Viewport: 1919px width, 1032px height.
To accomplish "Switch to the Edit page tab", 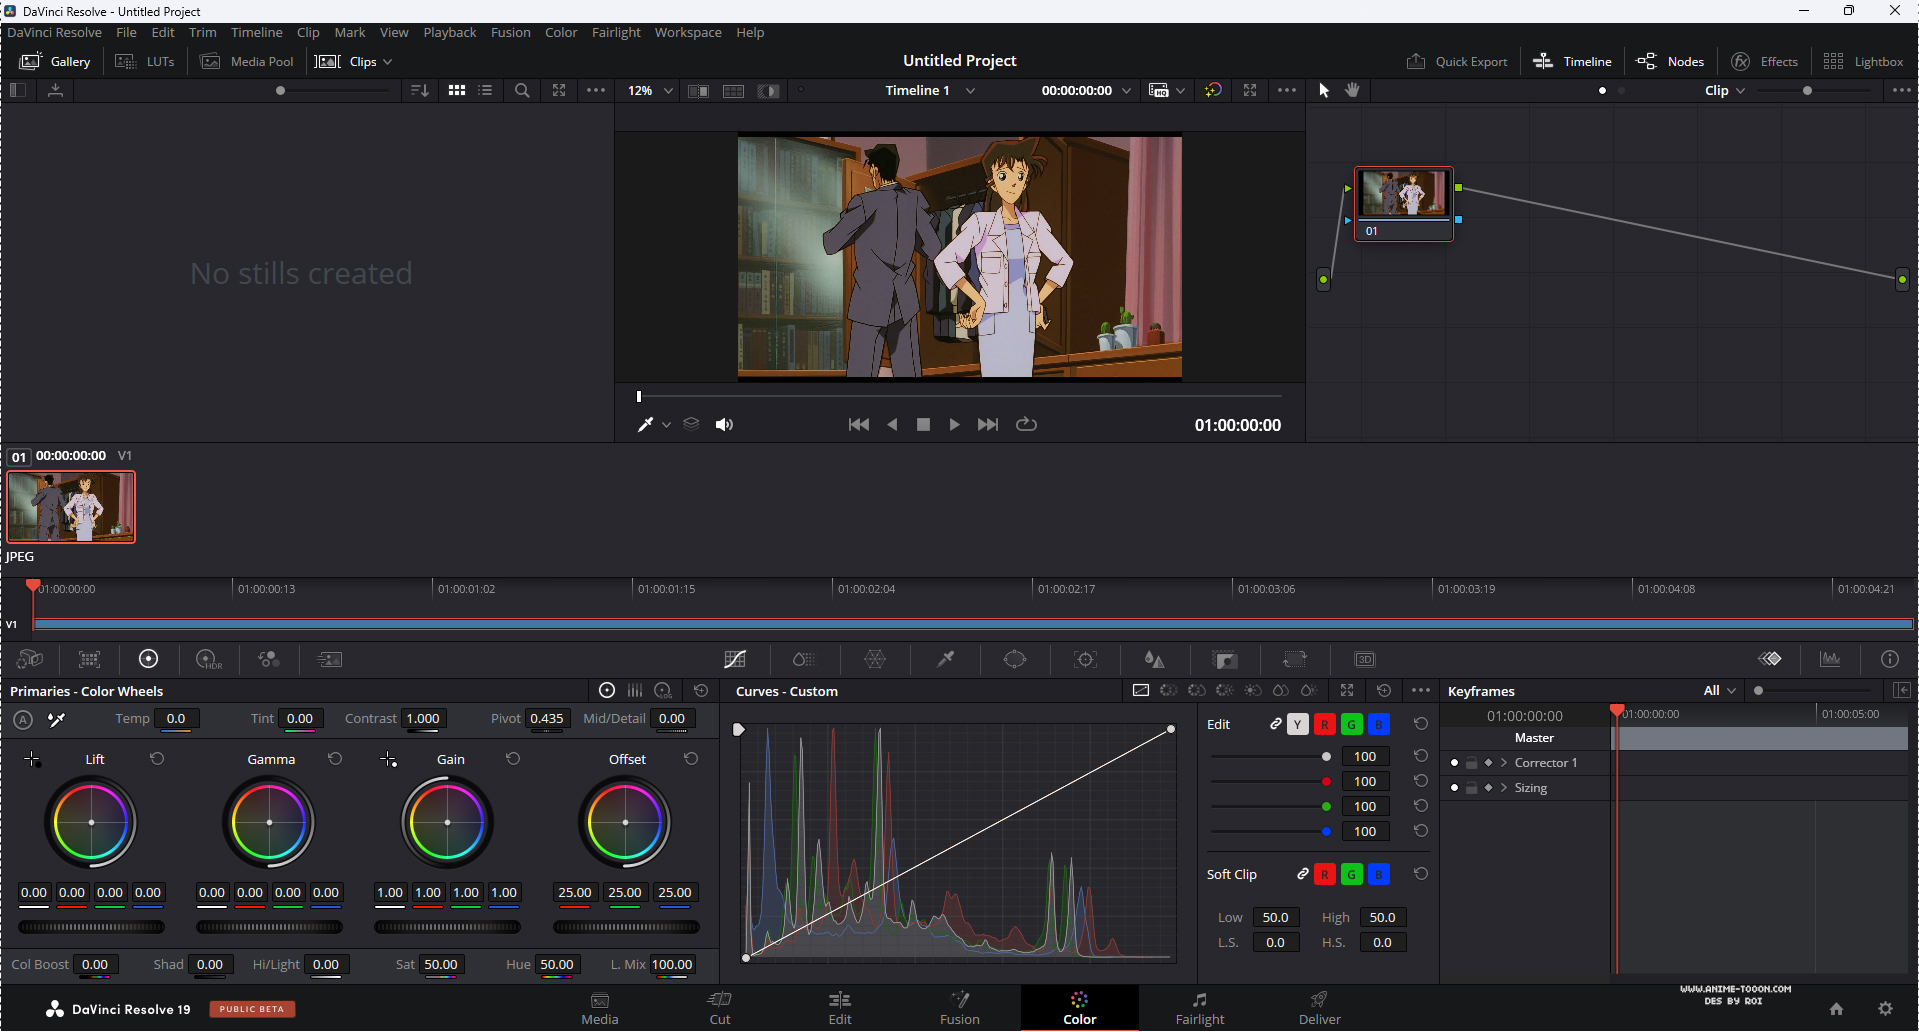I will pos(840,1008).
